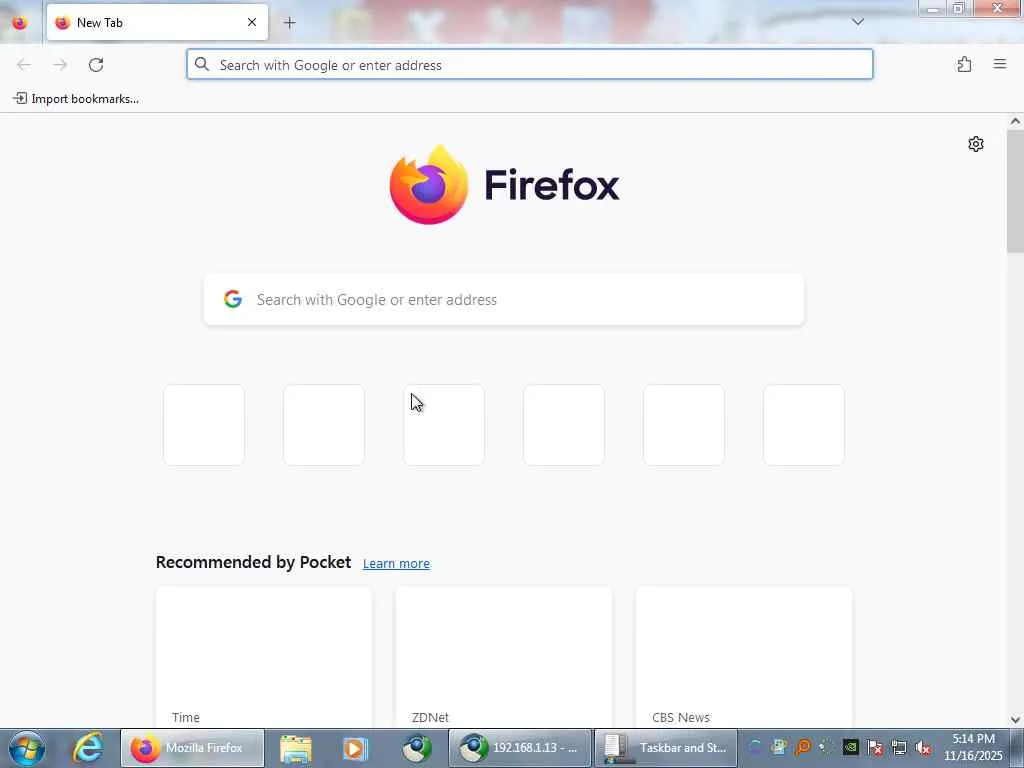This screenshot has height=768, width=1024.
Task: Open Action Center flag tray icon
Action: (x=875, y=747)
